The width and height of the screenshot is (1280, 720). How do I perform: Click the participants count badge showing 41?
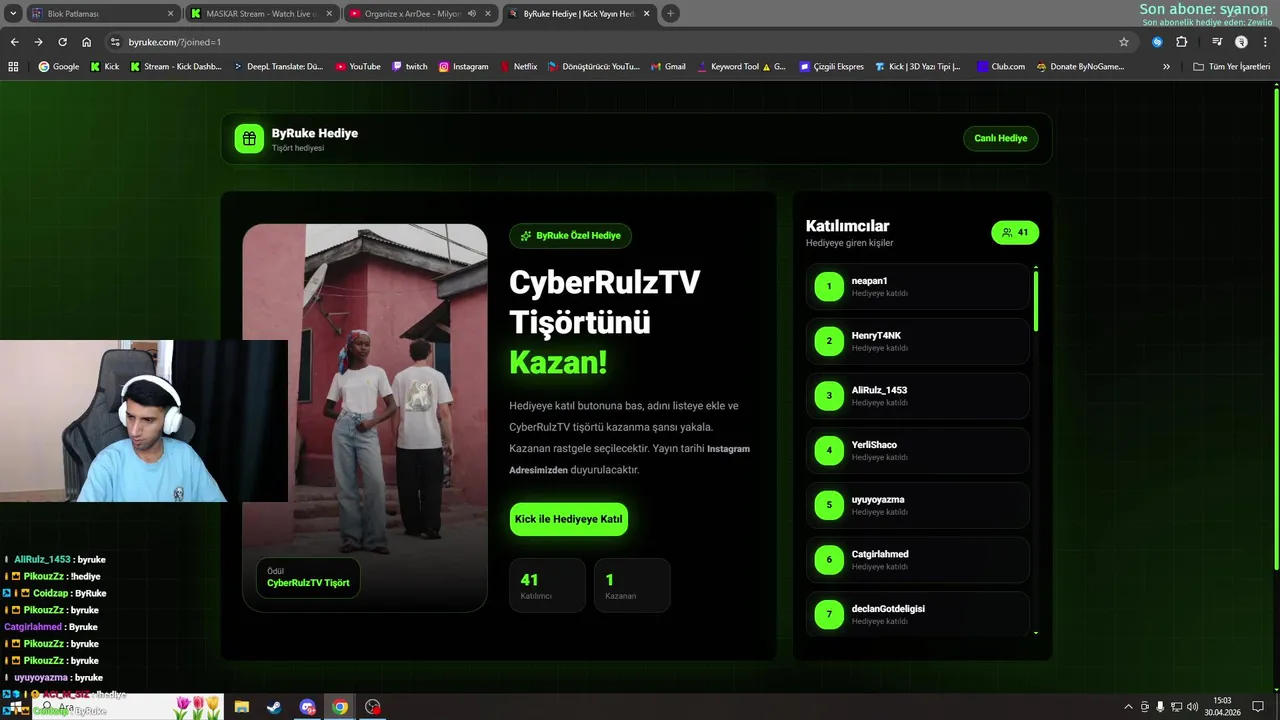pyautogui.click(x=1015, y=233)
